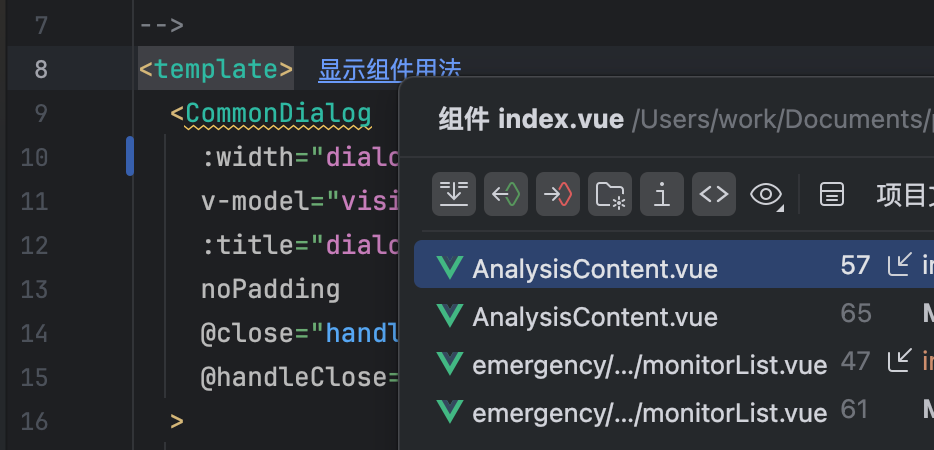Select the monitorList.vue line 47 usage

tap(649, 364)
